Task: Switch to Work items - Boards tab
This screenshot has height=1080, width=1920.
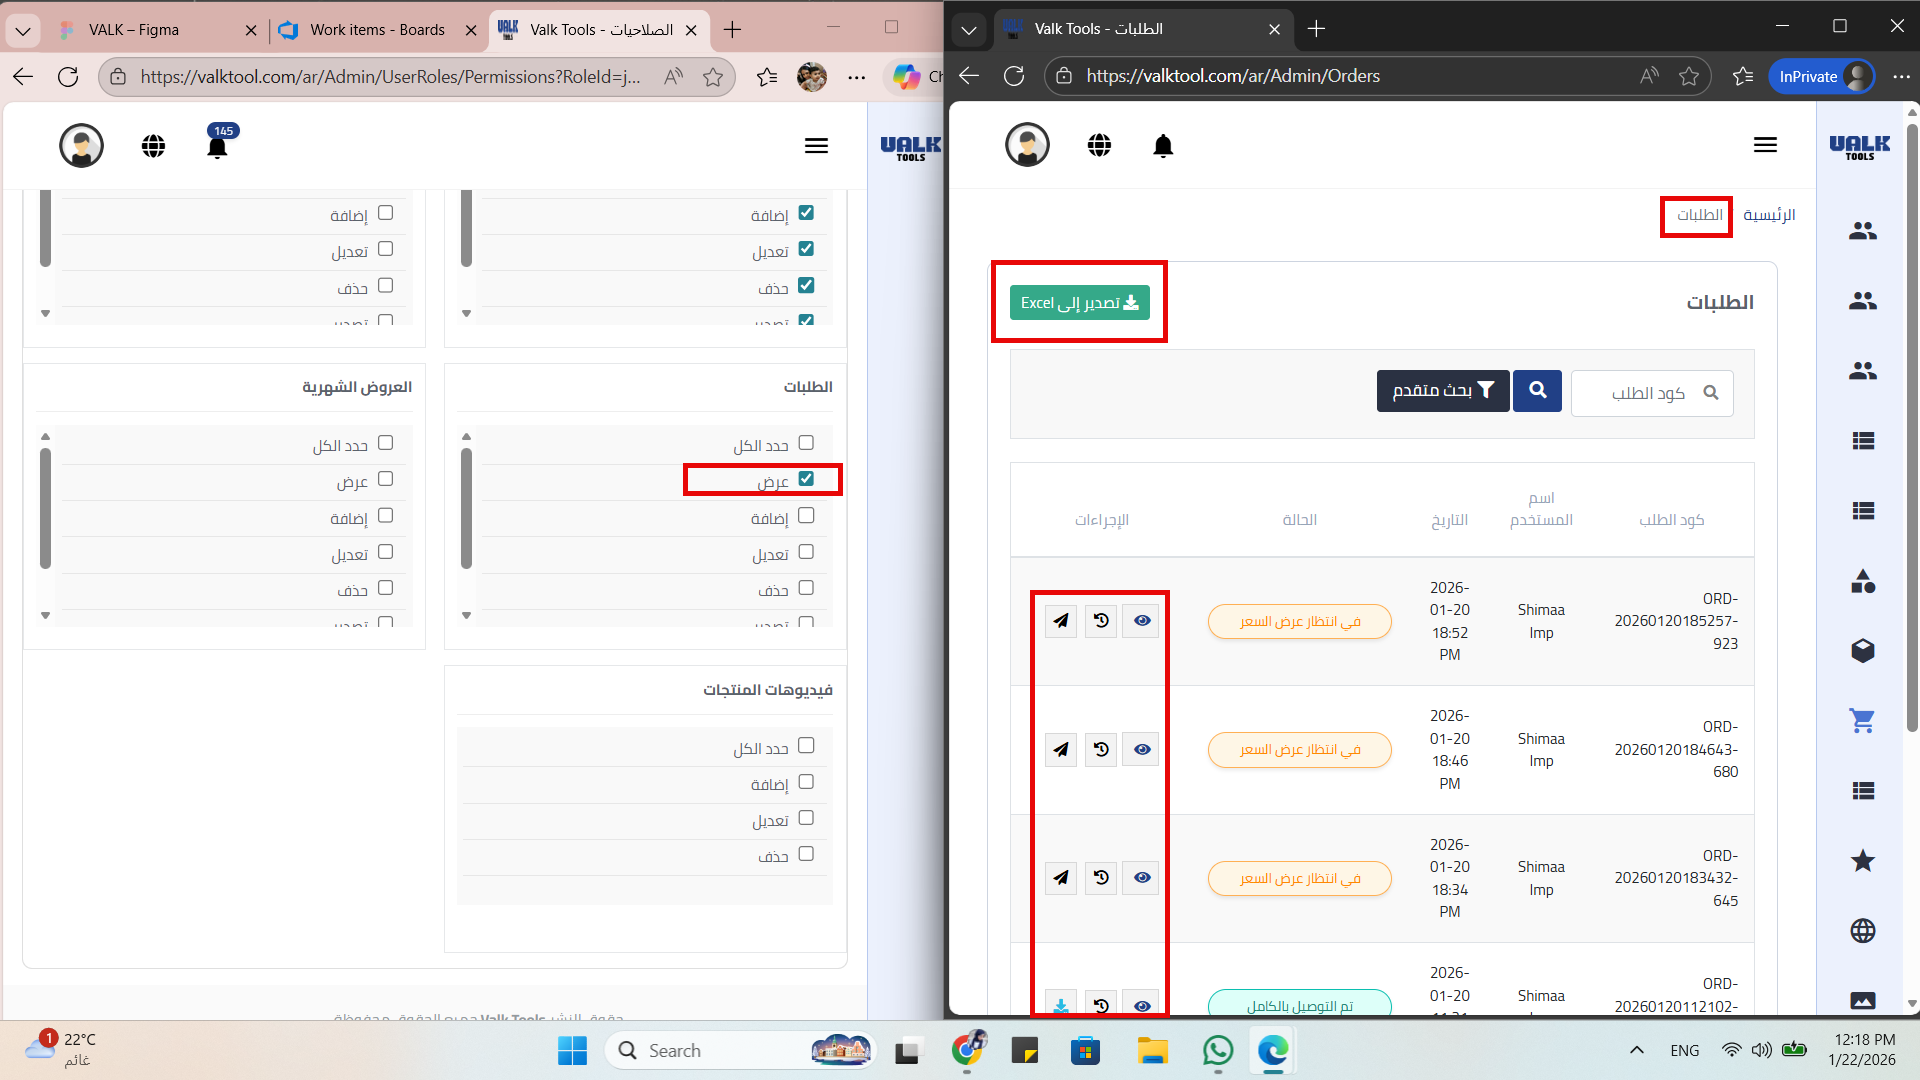Action: [x=377, y=30]
